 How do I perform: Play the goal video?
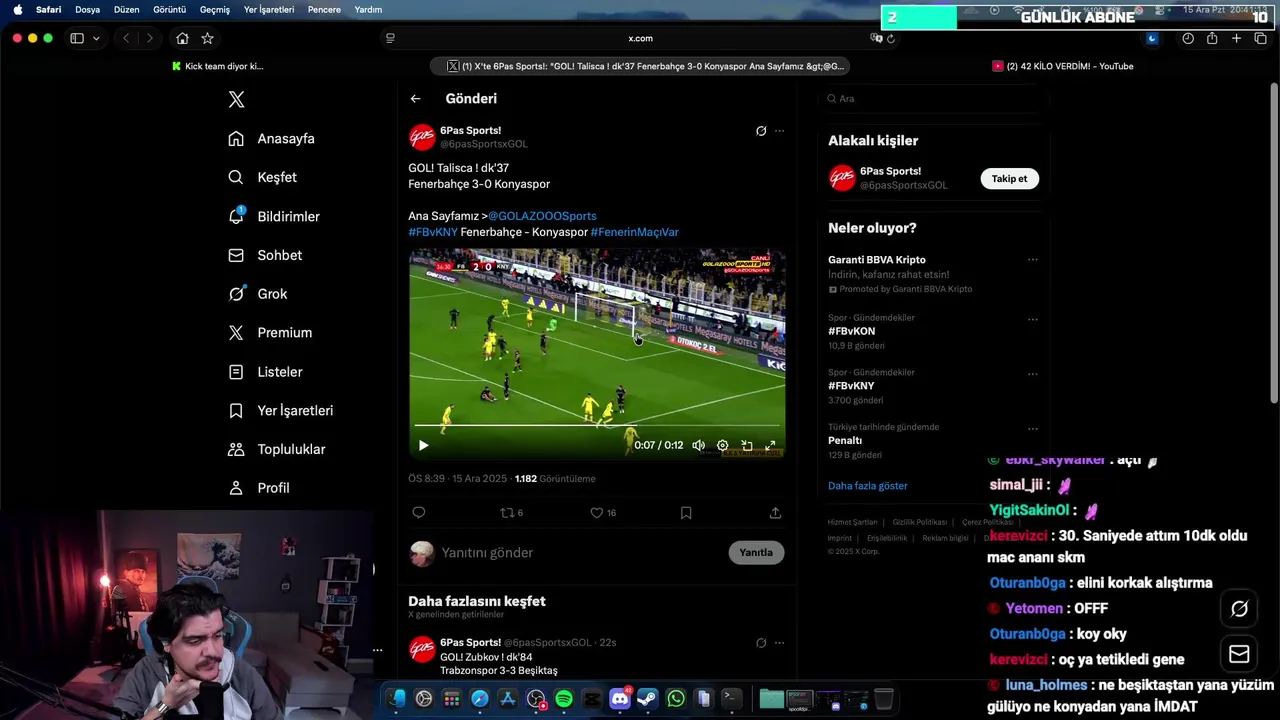pos(423,445)
